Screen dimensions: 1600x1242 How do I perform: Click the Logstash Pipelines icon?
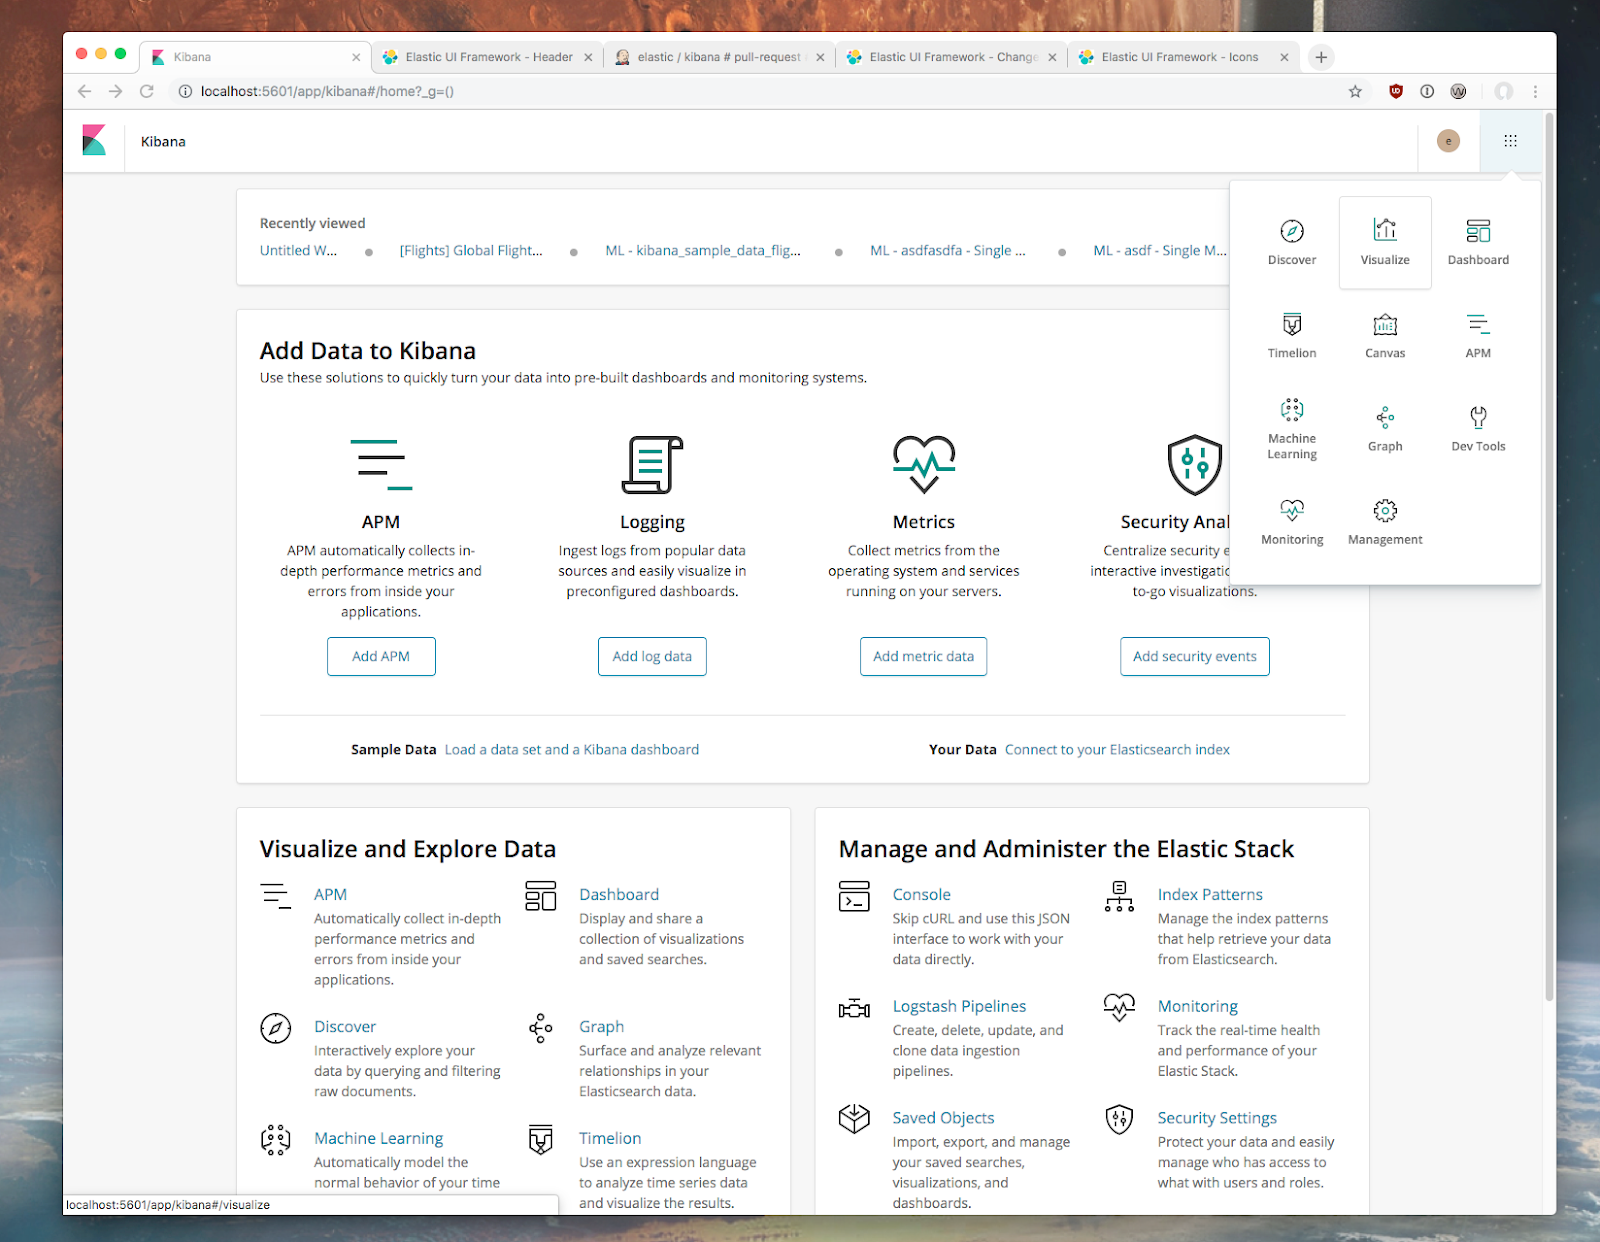(854, 1008)
